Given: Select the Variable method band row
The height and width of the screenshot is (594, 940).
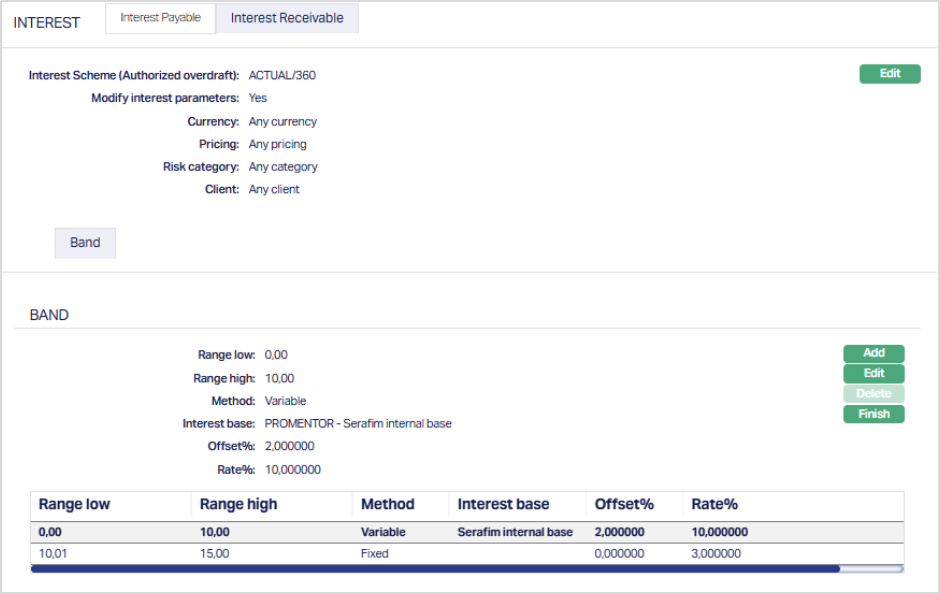Looking at the screenshot, I should coord(383,532).
